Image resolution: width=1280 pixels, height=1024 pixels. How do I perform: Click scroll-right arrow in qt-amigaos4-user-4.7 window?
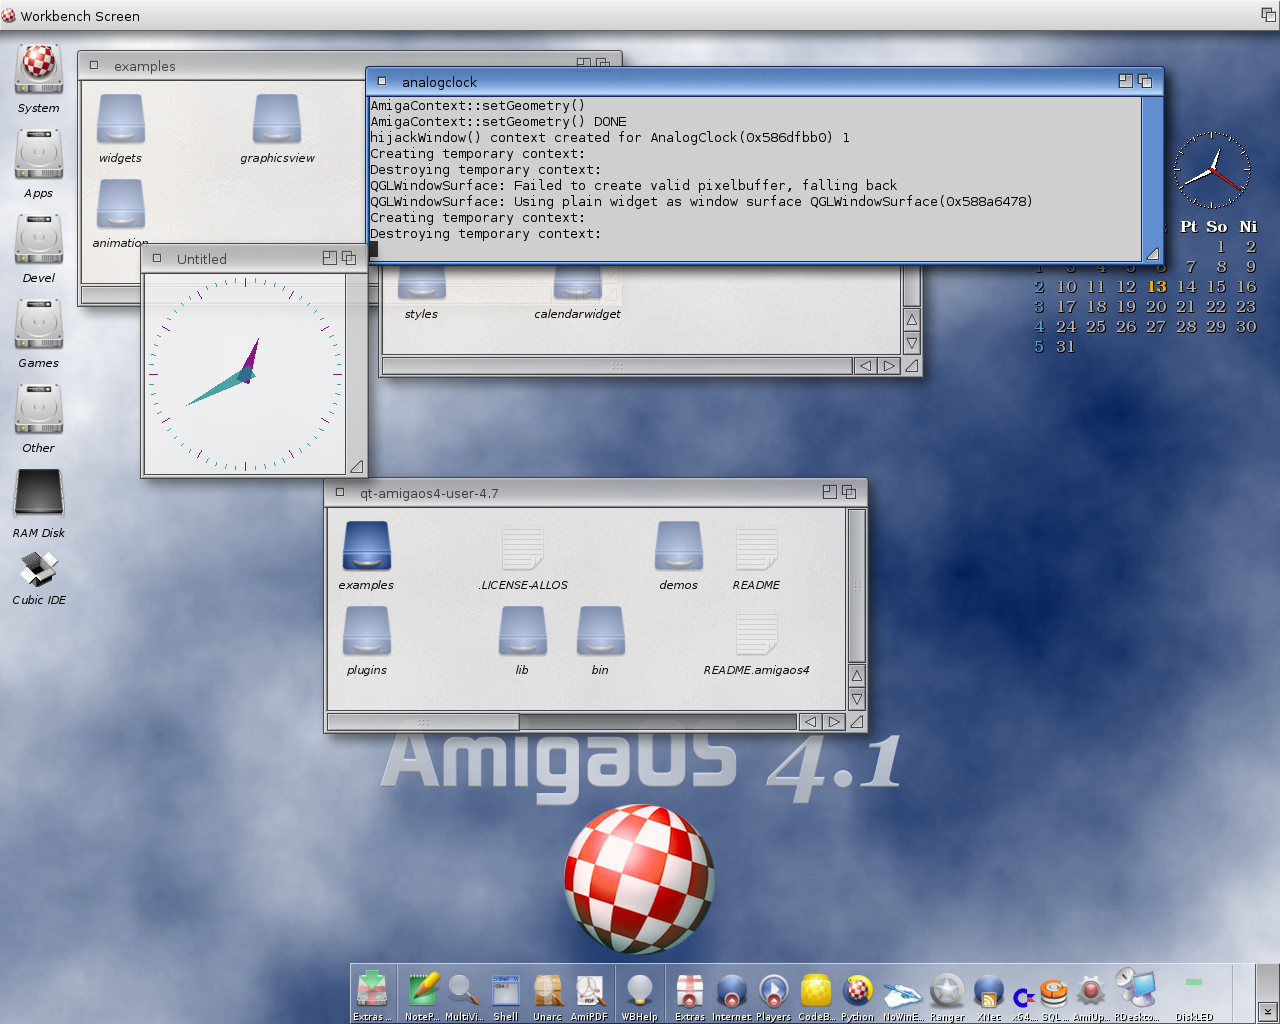pyautogui.click(x=834, y=721)
